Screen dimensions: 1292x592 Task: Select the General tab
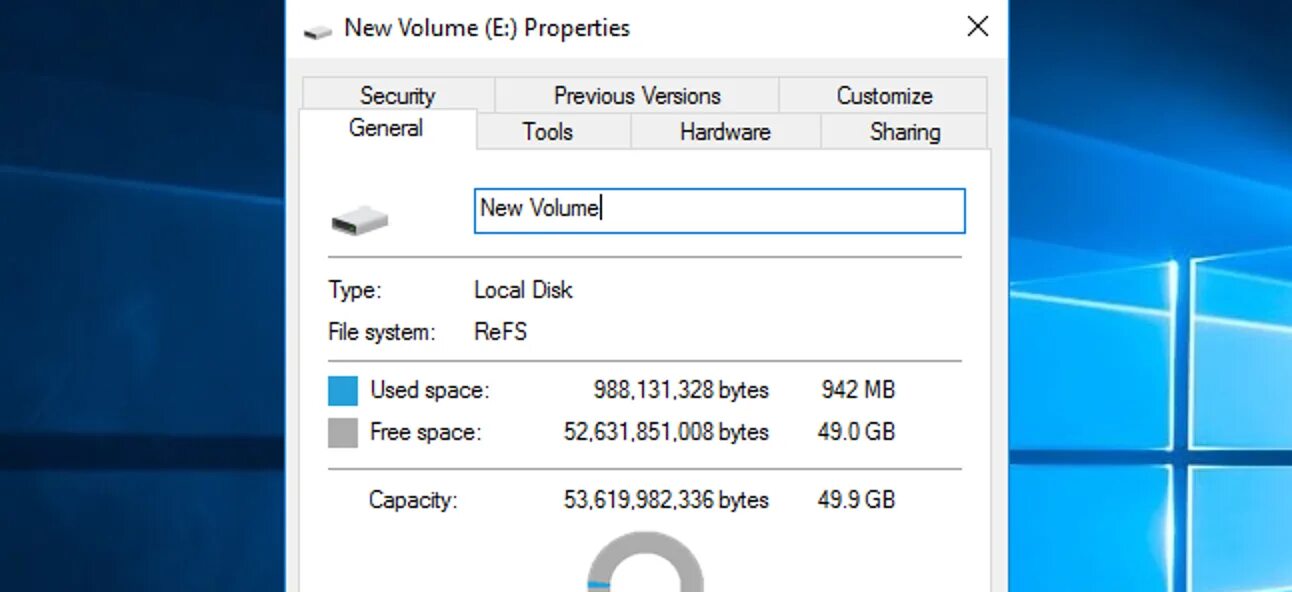(x=386, y=129)
